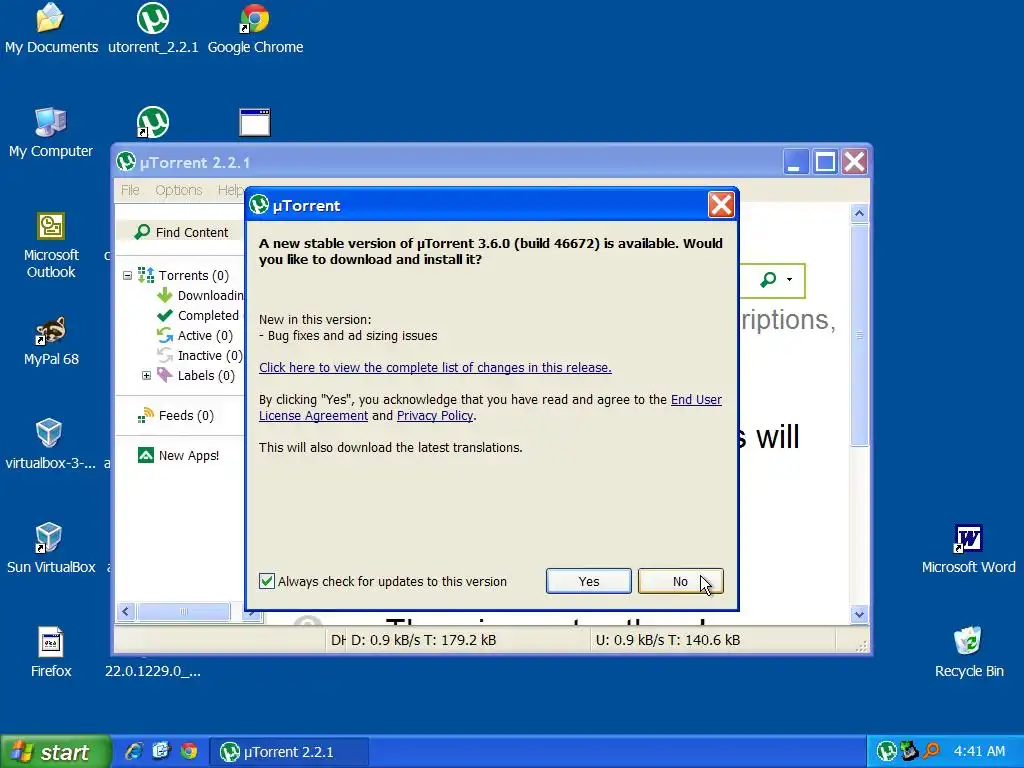Viewport: 1024px width, 768px height.
Task: Open the End User License Agreement link
Action: [x=490, y=408]
